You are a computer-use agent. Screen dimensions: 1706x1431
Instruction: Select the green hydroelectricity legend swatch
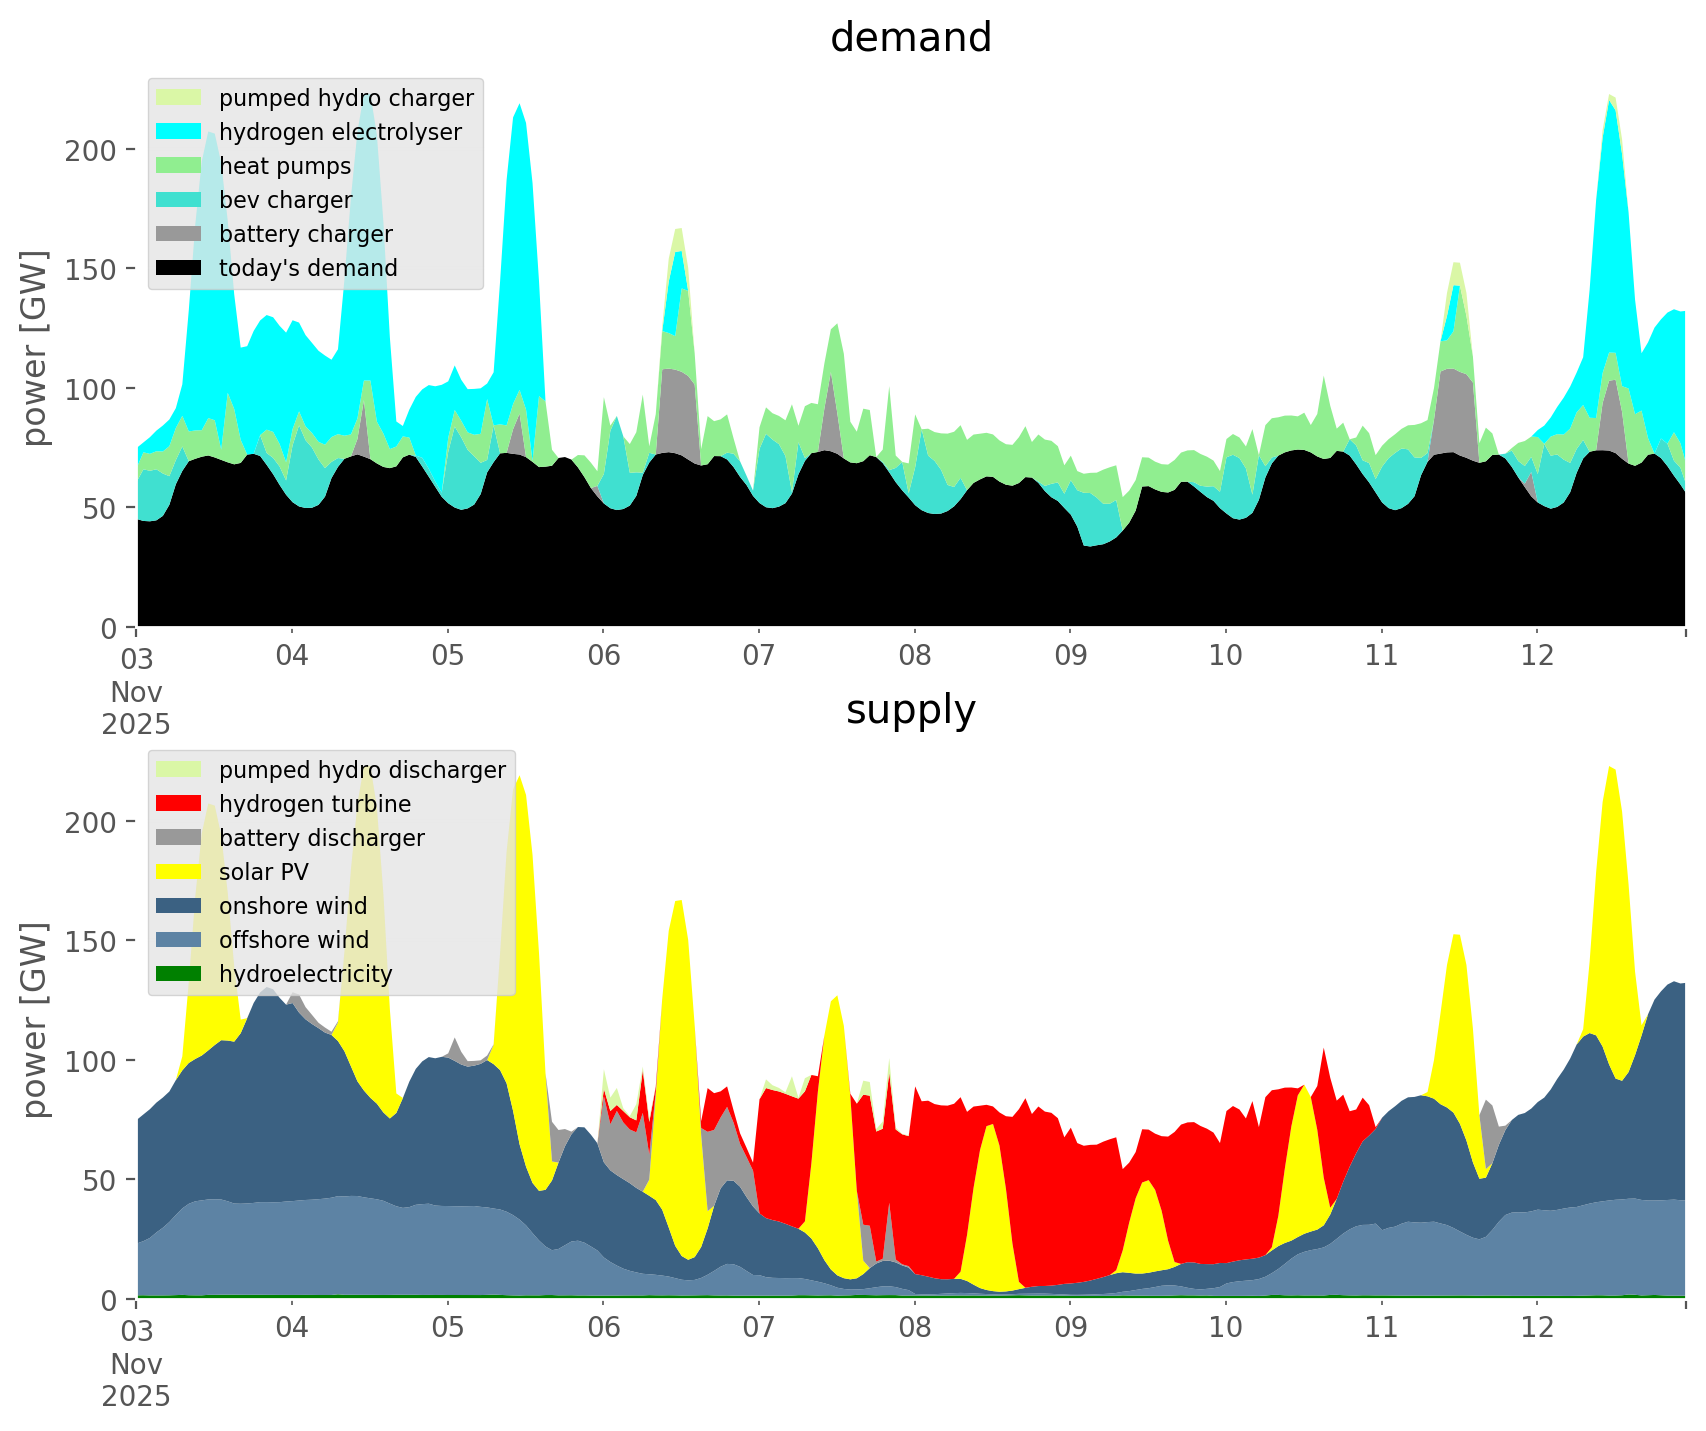pyautogui.click(x=179, y=974)
